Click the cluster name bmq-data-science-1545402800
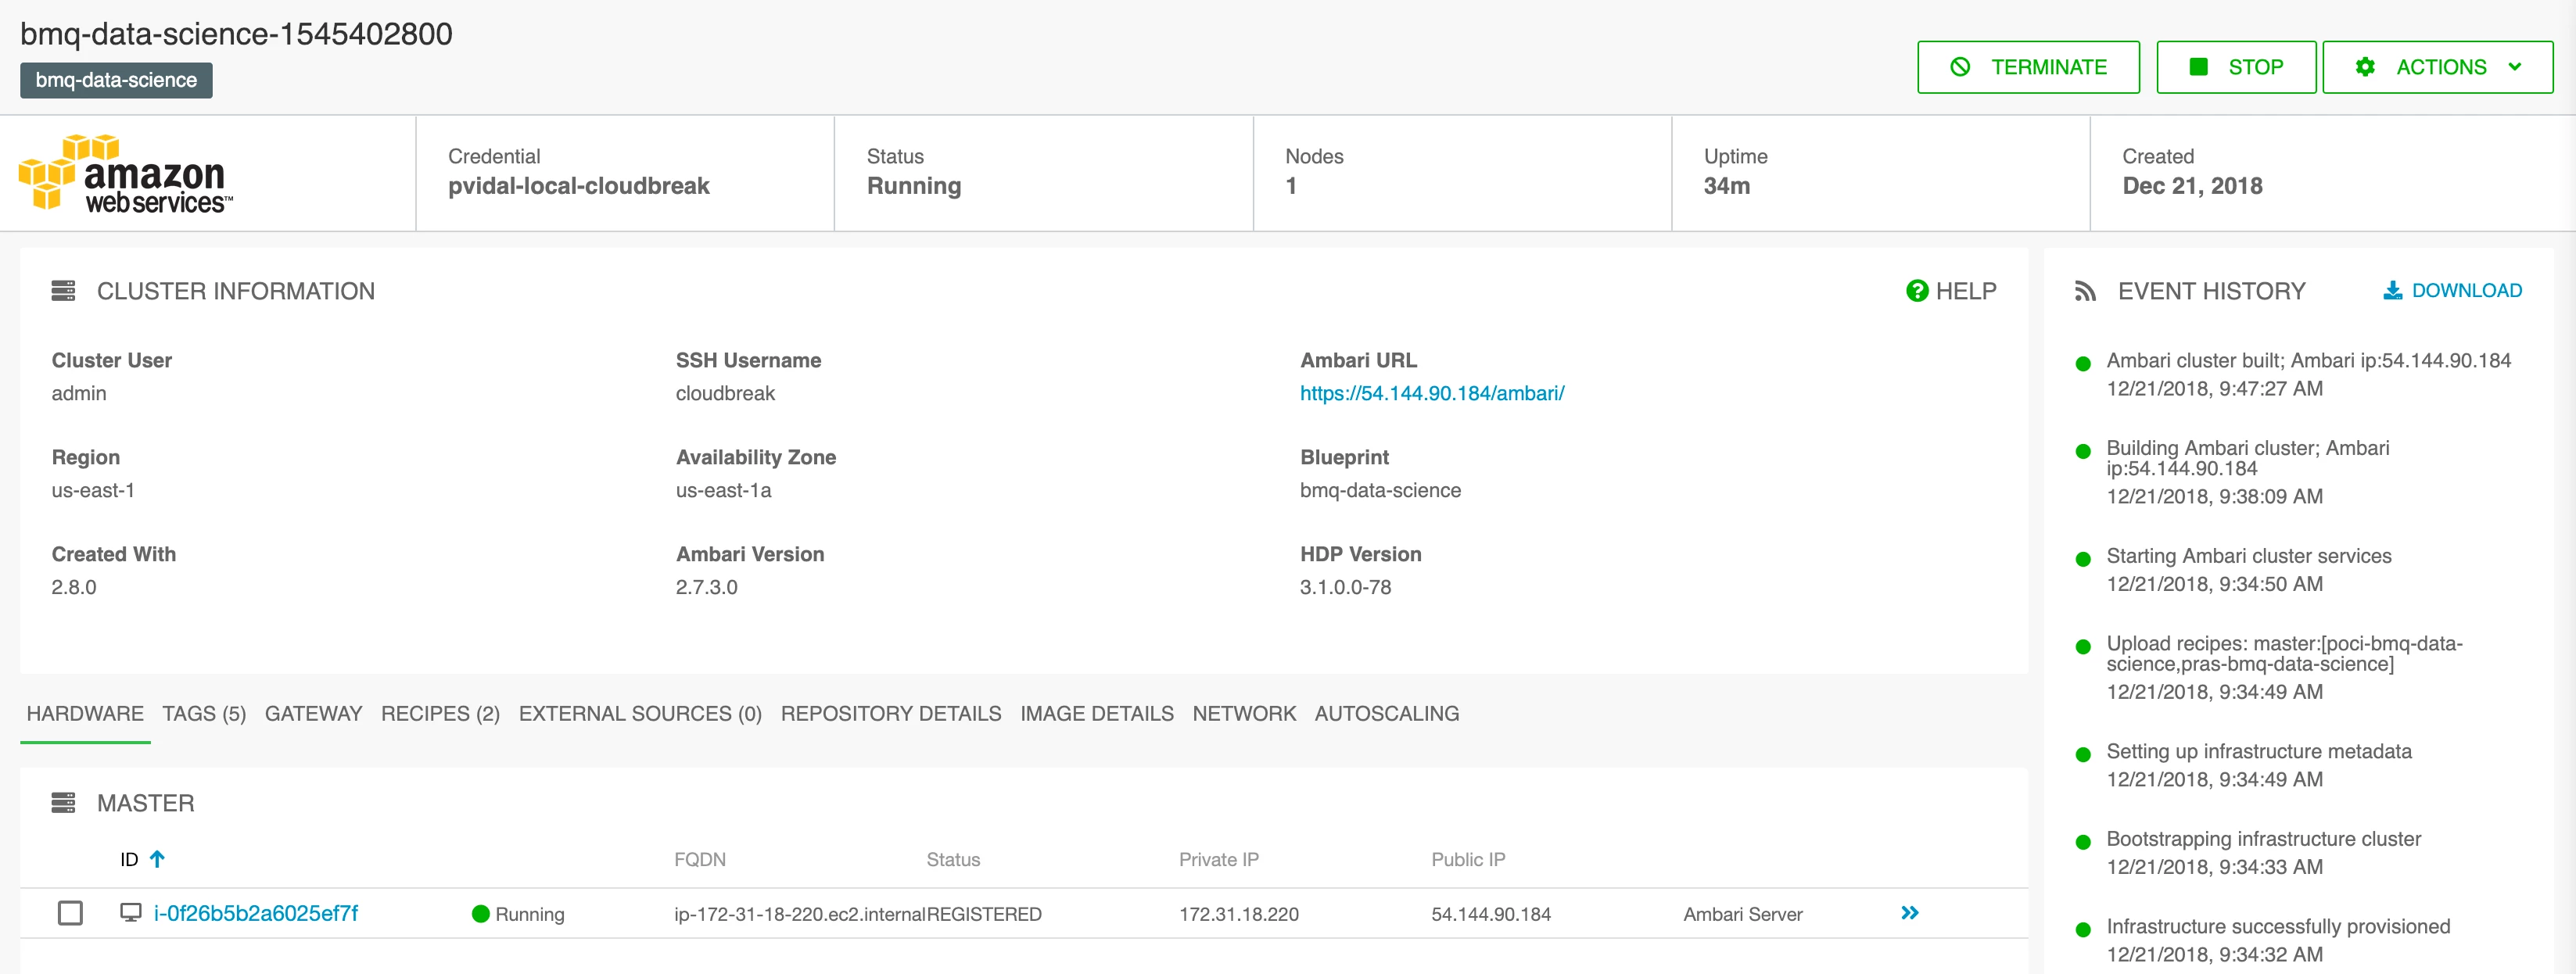The height and width of the screenshot is (974, 2576). [x=236, y=34]
